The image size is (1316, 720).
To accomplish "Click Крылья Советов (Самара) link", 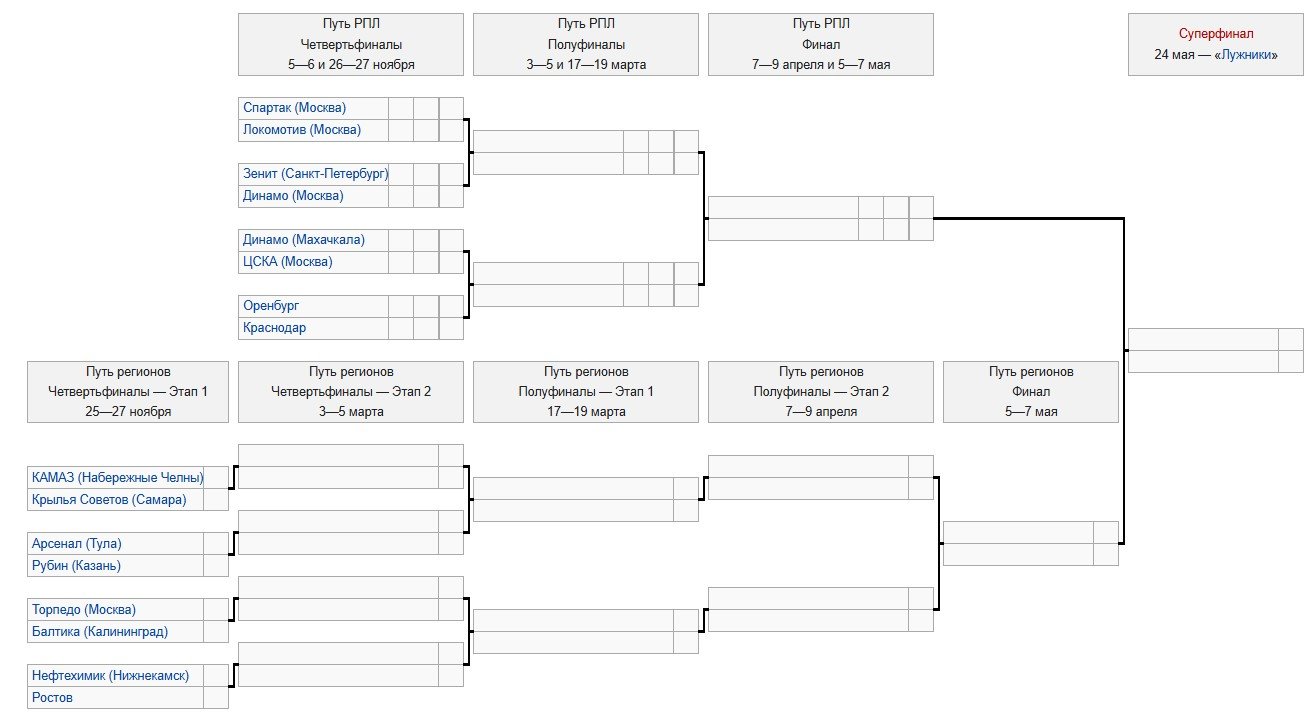I will click(x=108, y=500).
